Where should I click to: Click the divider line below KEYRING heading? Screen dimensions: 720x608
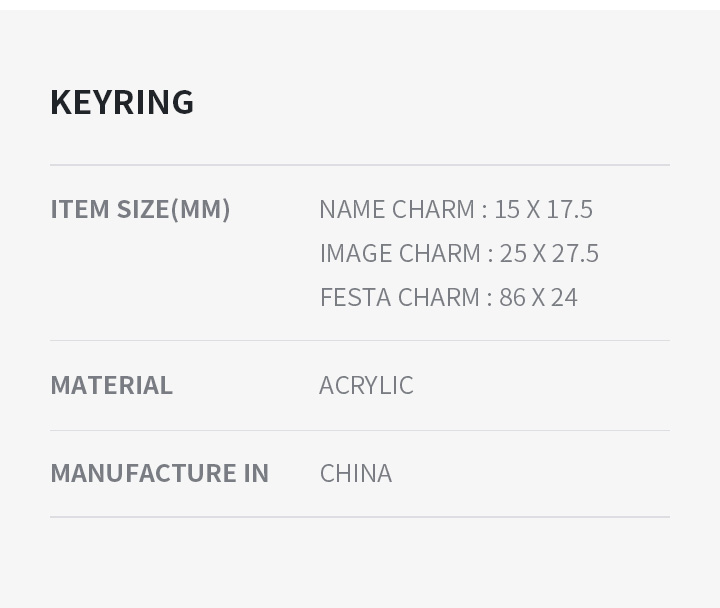(x=360, y=165)
